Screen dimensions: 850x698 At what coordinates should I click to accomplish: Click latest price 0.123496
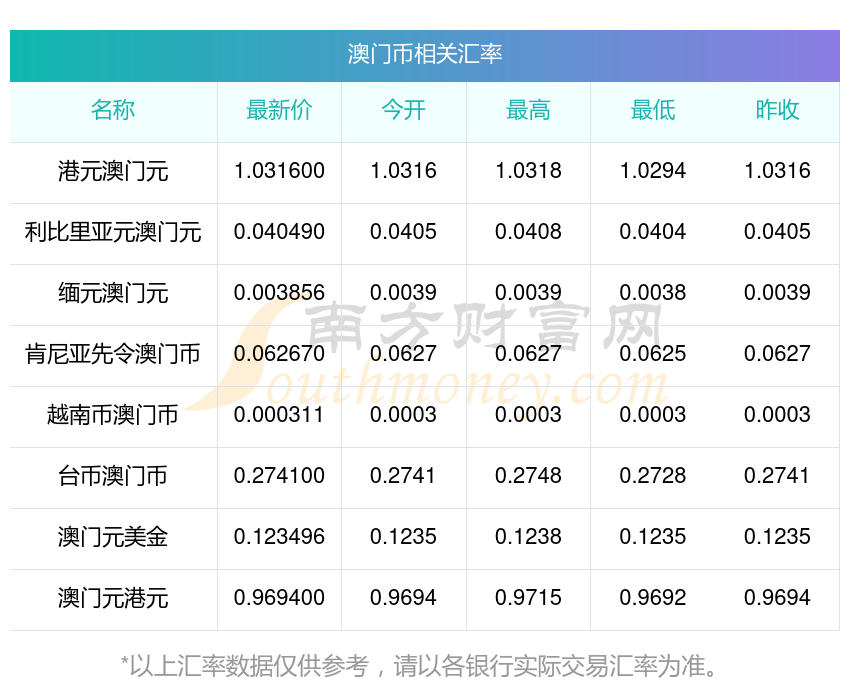pos(279,537)
